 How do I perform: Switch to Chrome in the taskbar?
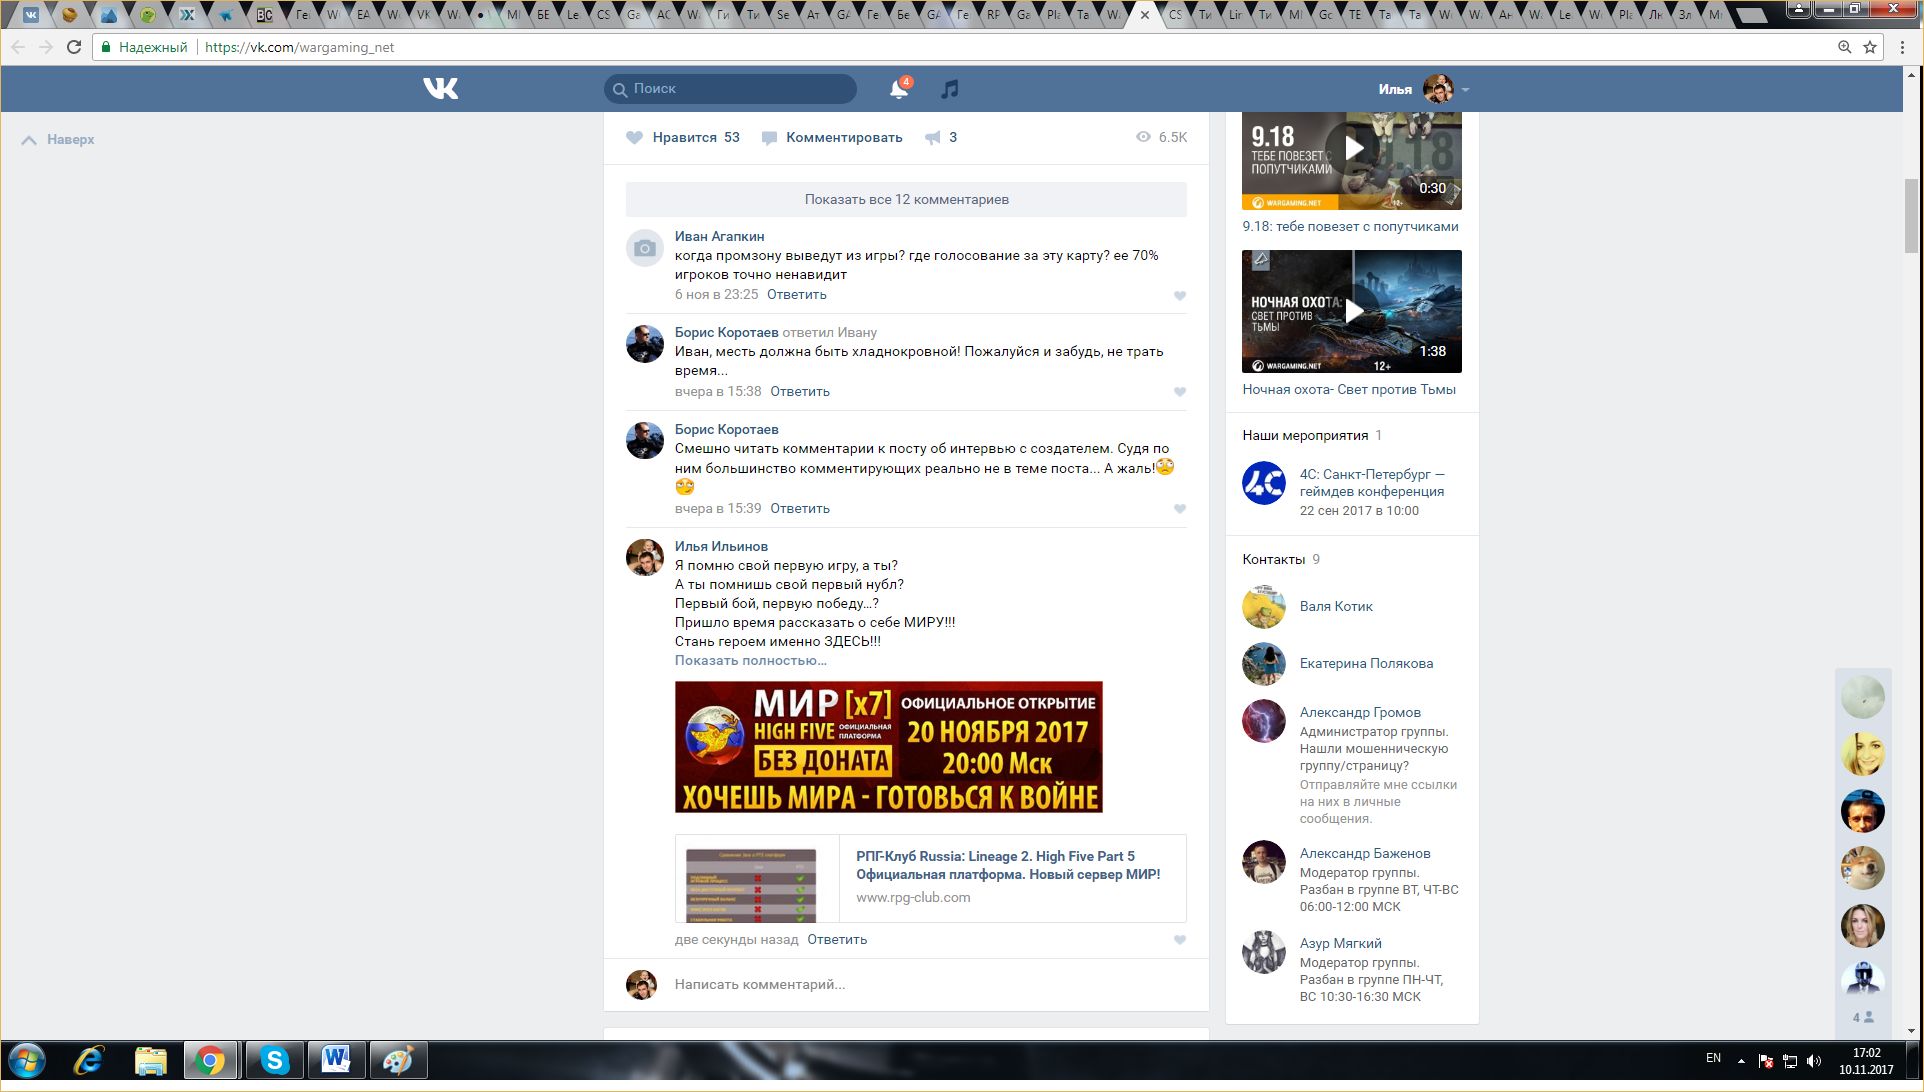point(210,1061)
